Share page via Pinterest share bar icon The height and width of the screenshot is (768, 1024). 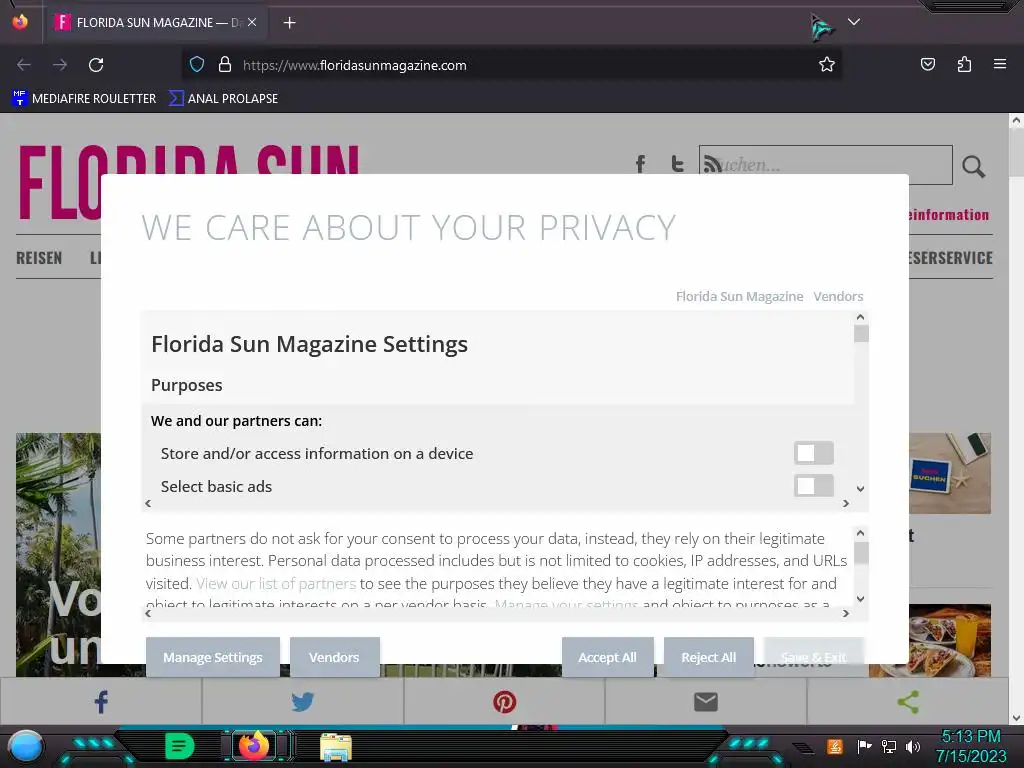(504, 702)
